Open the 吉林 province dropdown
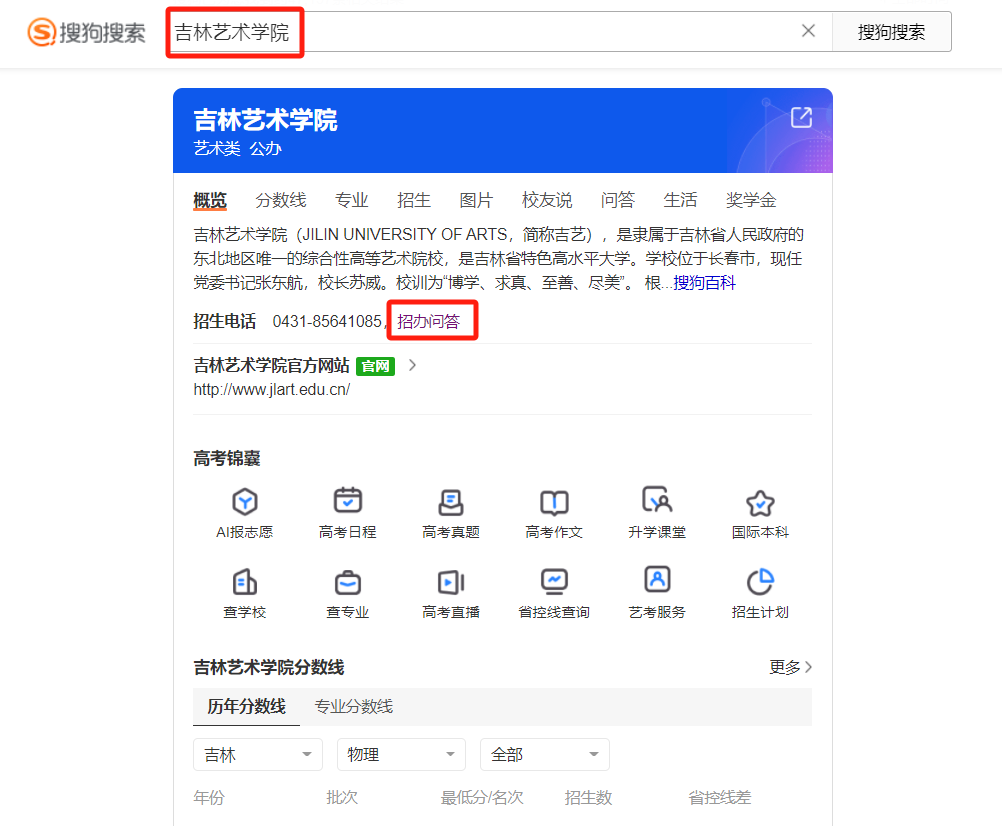 (258, 754)
